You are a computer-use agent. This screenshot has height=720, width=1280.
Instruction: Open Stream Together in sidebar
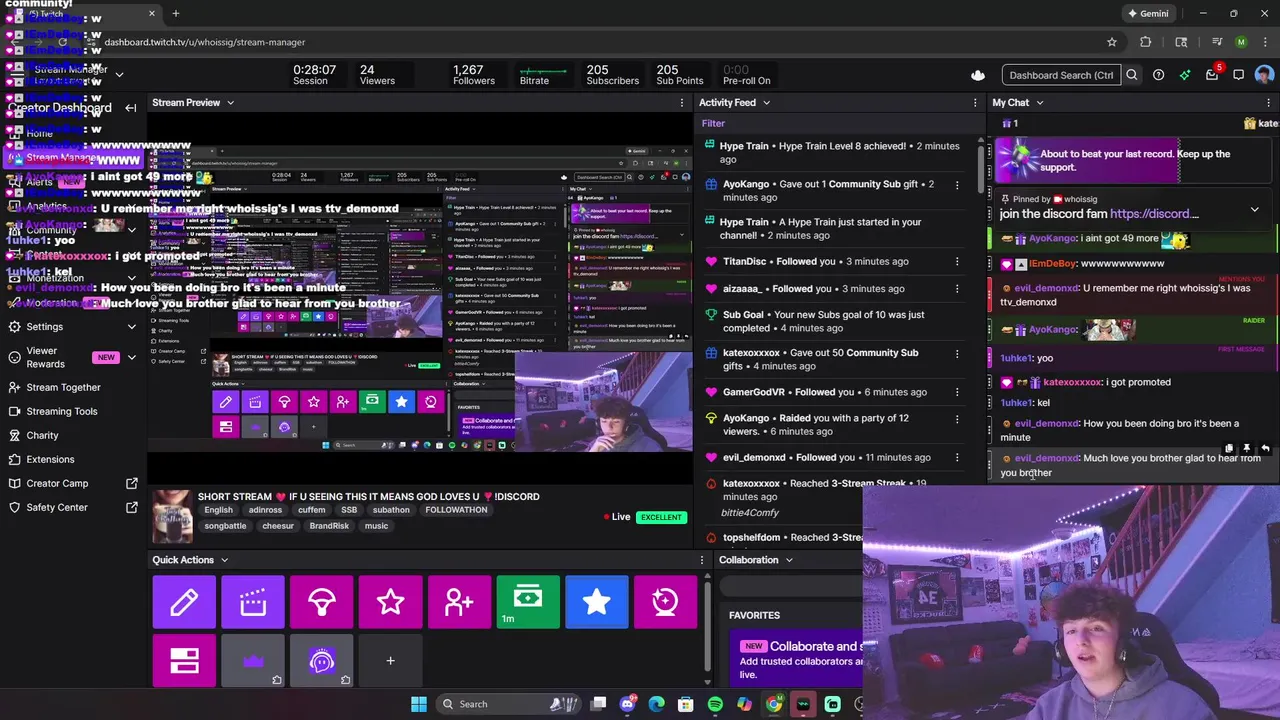tap(63, 387)
